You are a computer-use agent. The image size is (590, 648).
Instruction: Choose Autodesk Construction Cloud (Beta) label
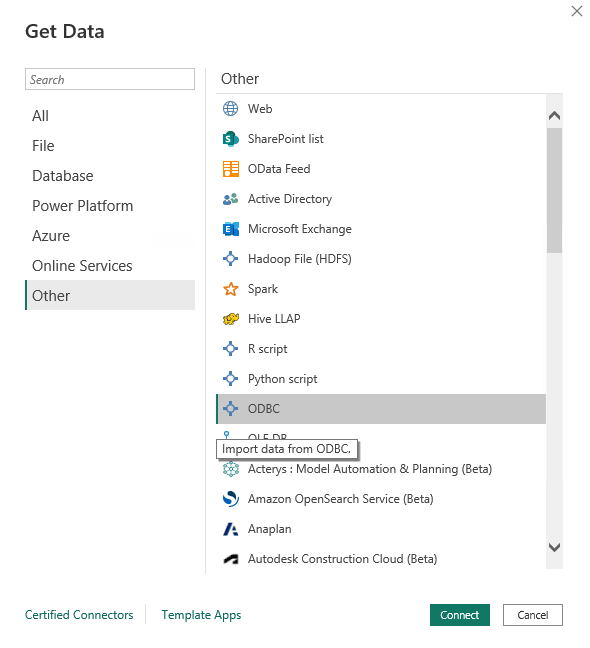pyautogui.click(x=343, y=559)
